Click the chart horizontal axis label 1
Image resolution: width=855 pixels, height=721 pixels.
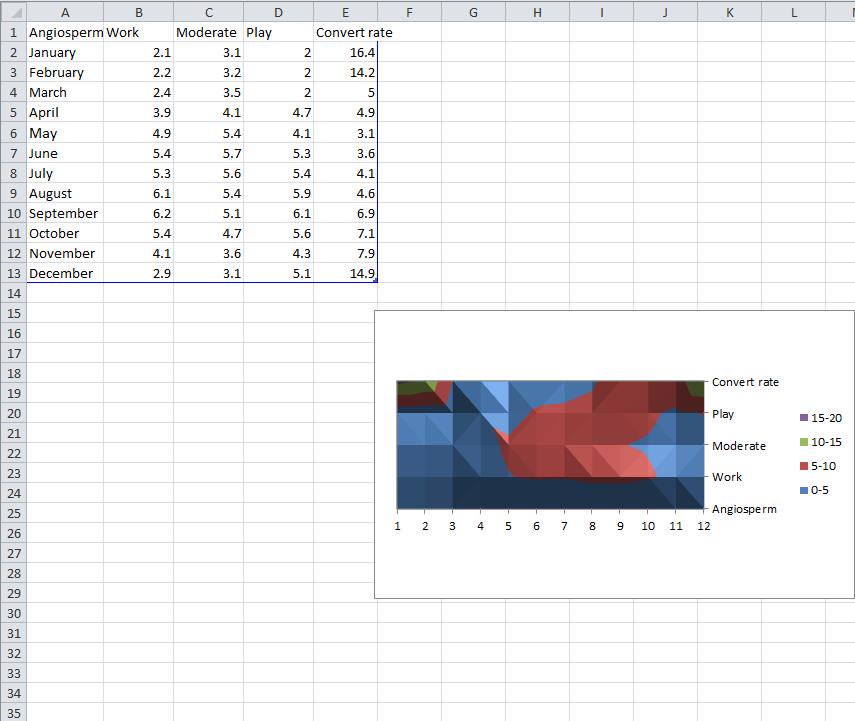coord(398,526)
